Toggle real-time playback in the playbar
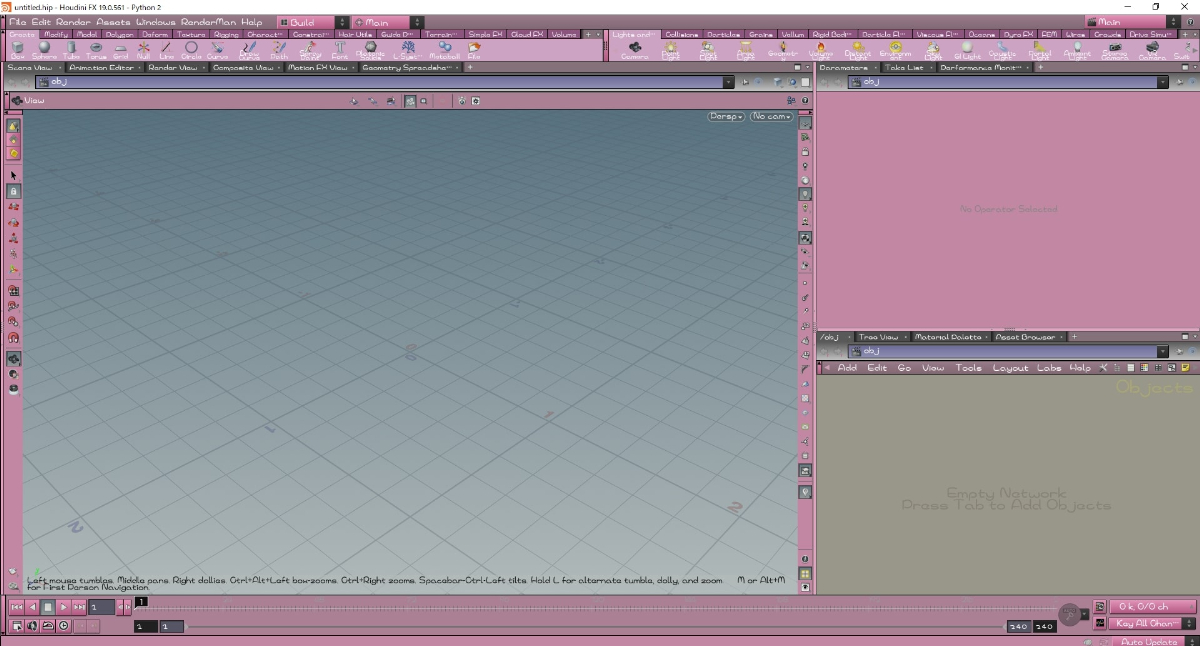The height and width of the screenshot is (646, 1200). pyautogui.click(x=63, y=626)
